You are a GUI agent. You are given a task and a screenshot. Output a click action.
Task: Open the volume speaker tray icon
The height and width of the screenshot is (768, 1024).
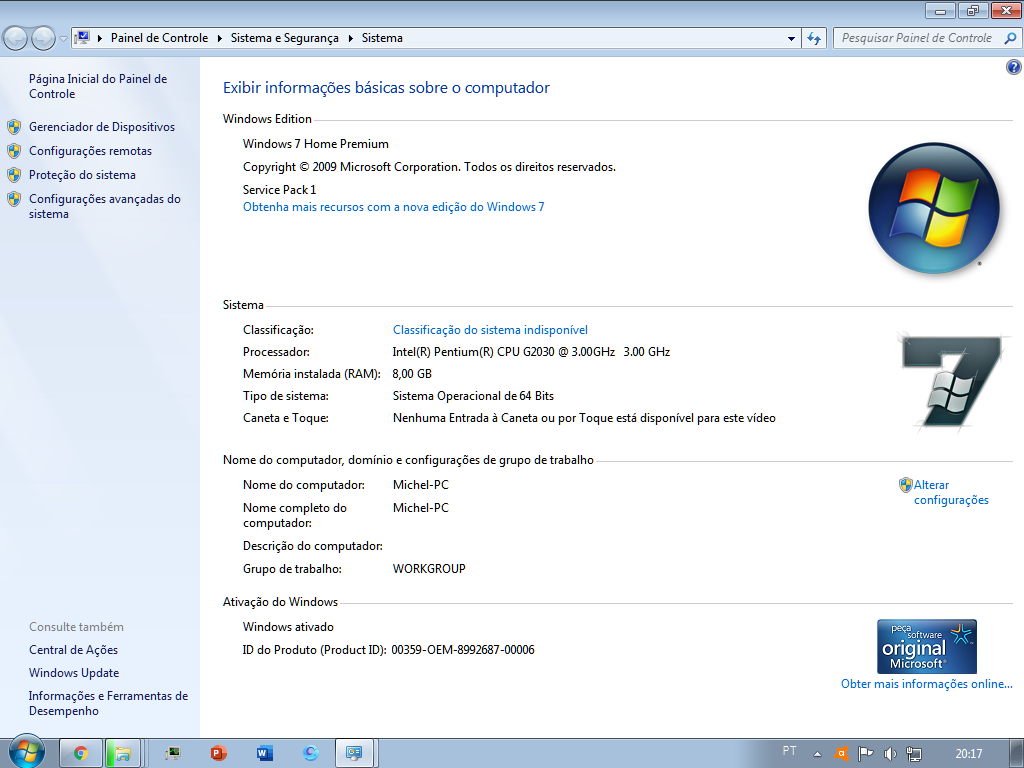tap(889, 754)
